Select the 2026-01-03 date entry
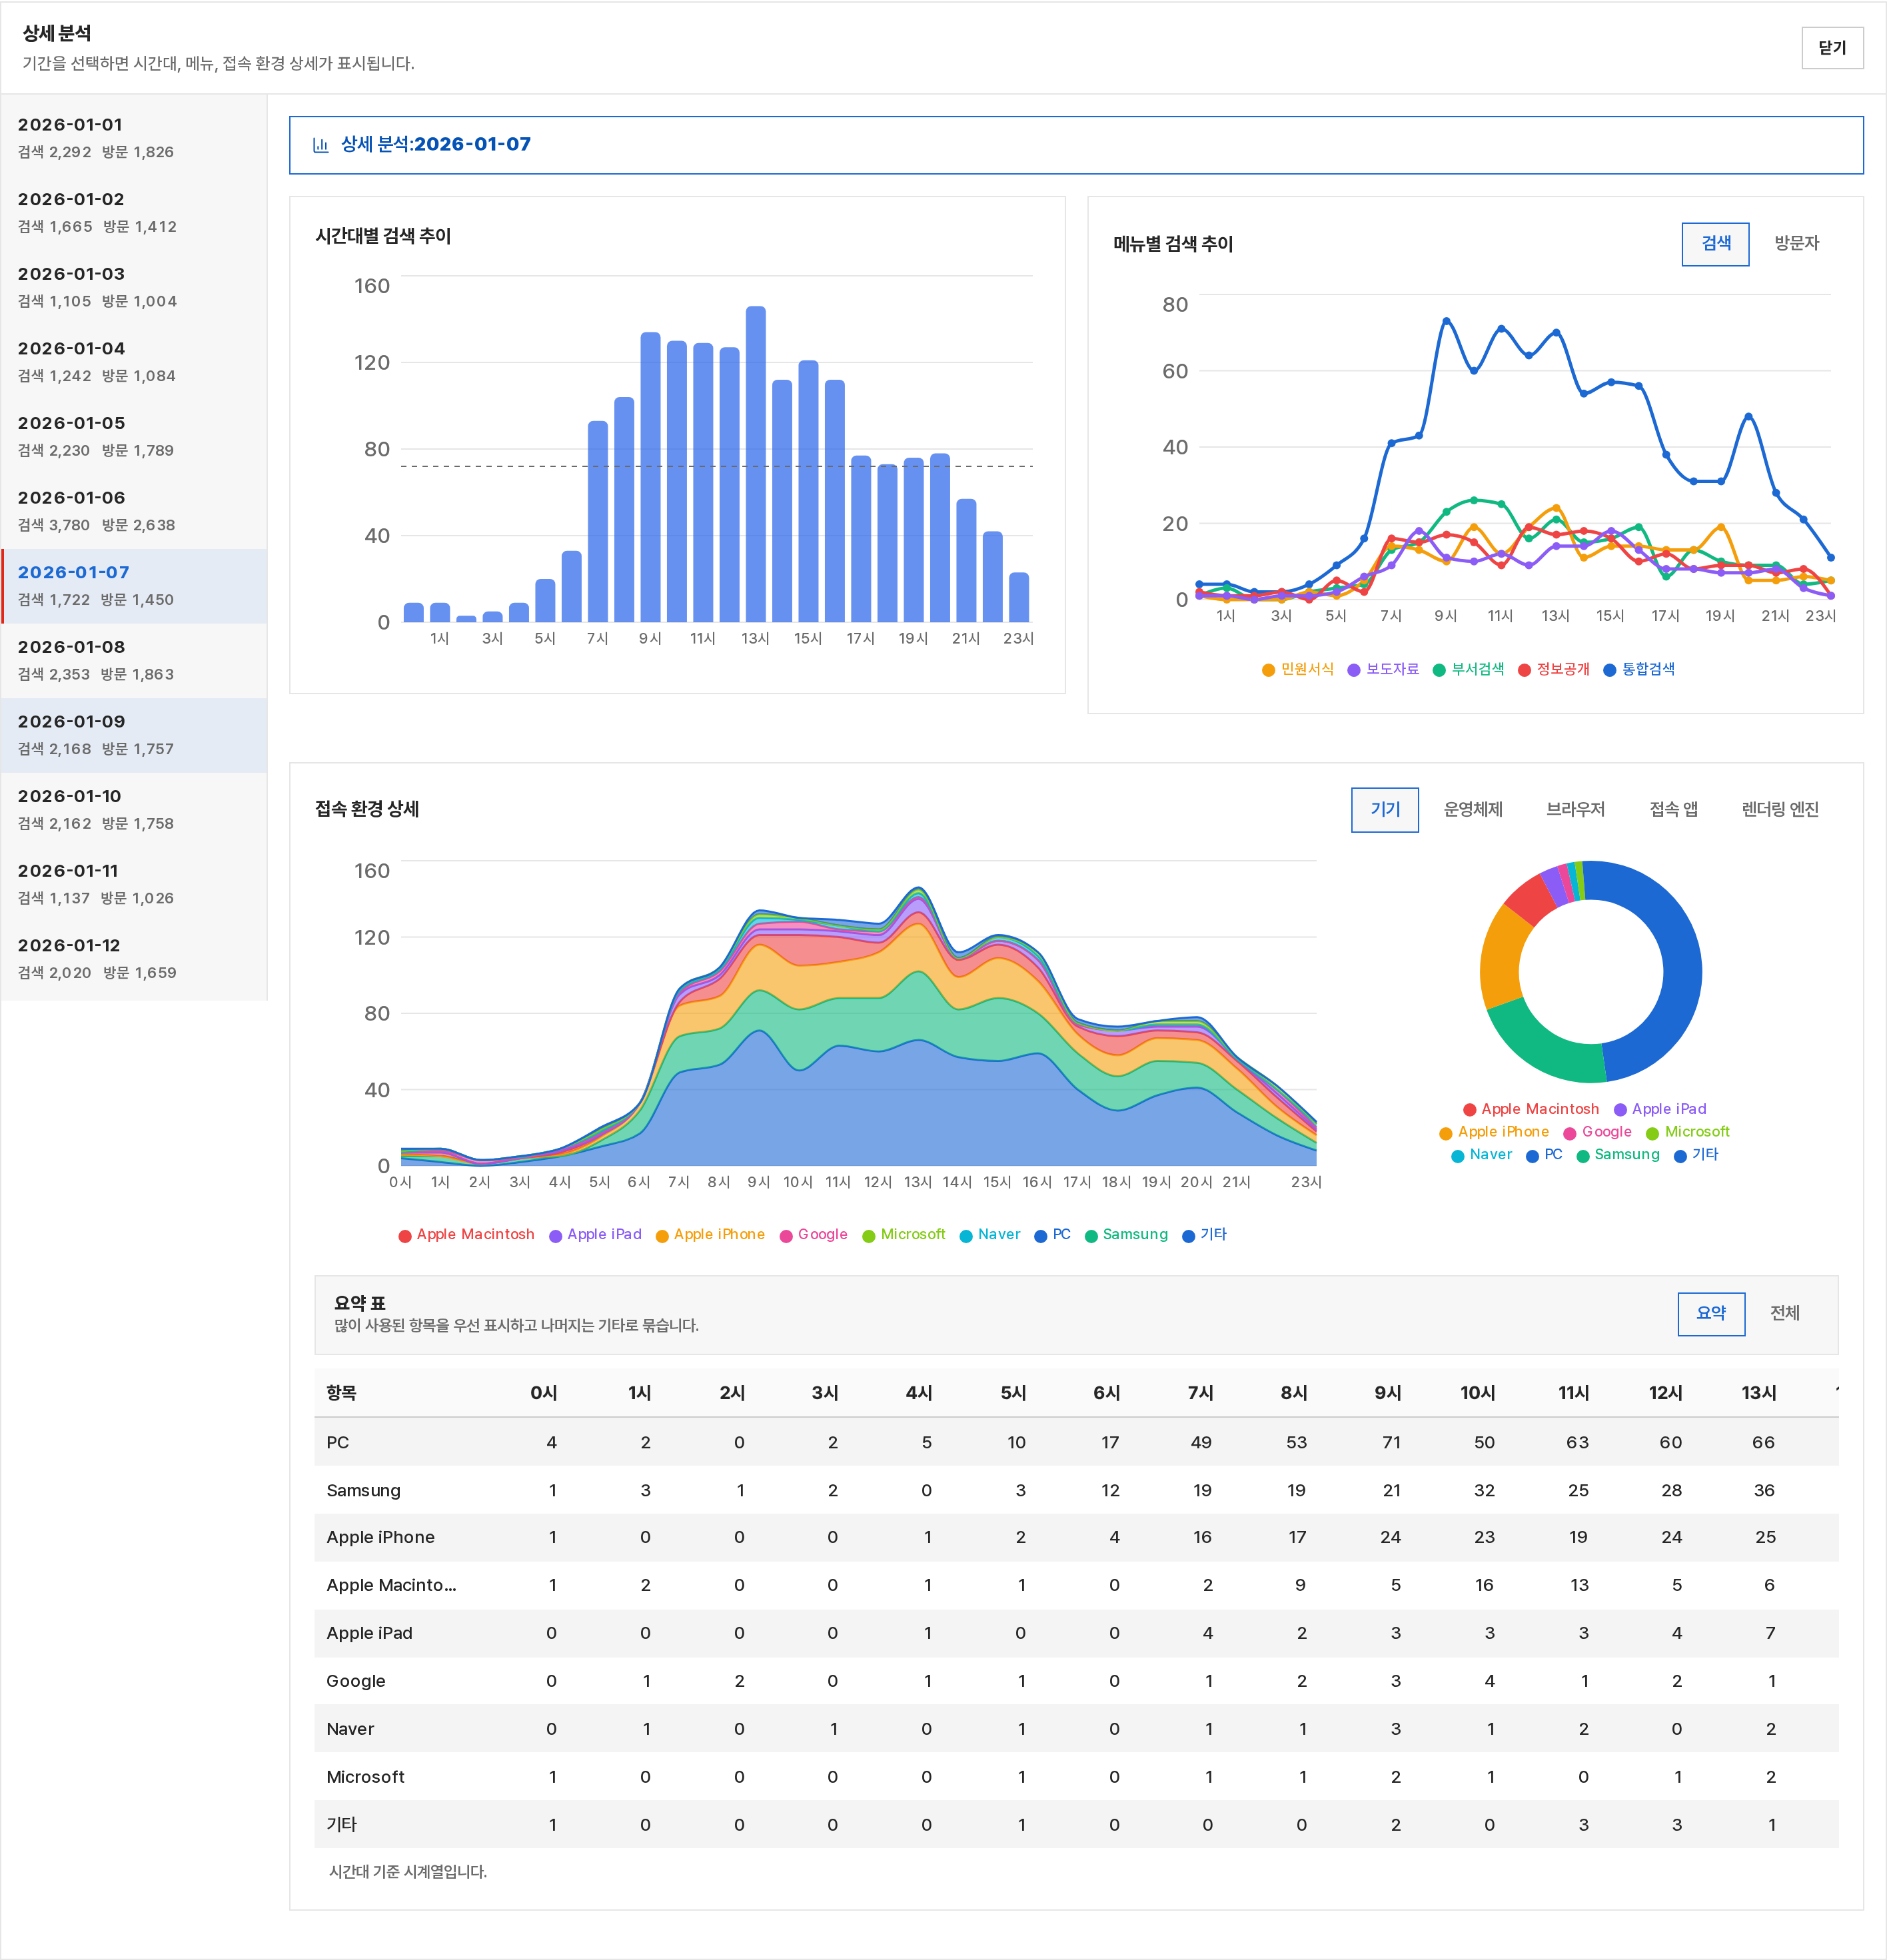 click(x=134, y=287)
